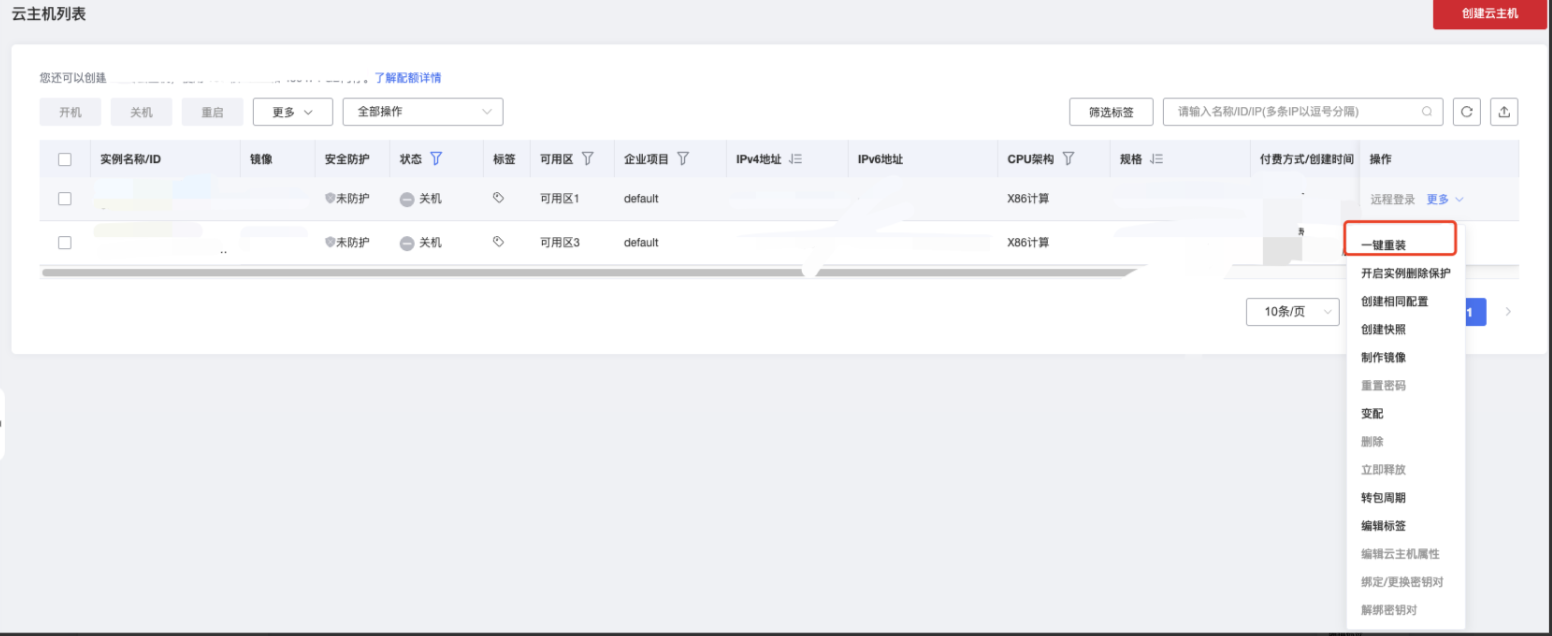Click 解绑密钥对 menu item
The image size is (1552, 636).
click(x=1390, y=609)
